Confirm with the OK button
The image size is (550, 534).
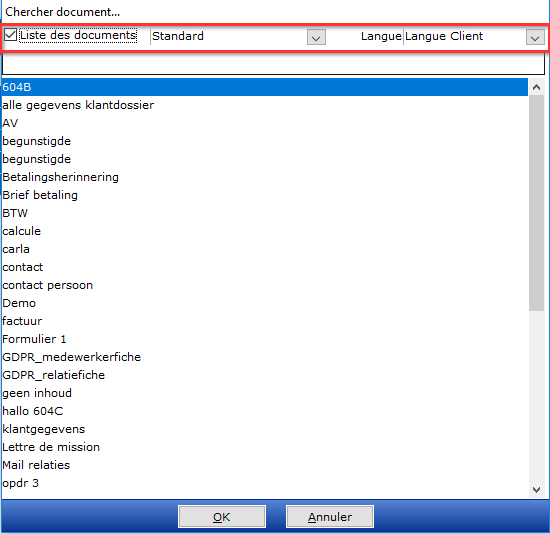[x=222, y=516]
